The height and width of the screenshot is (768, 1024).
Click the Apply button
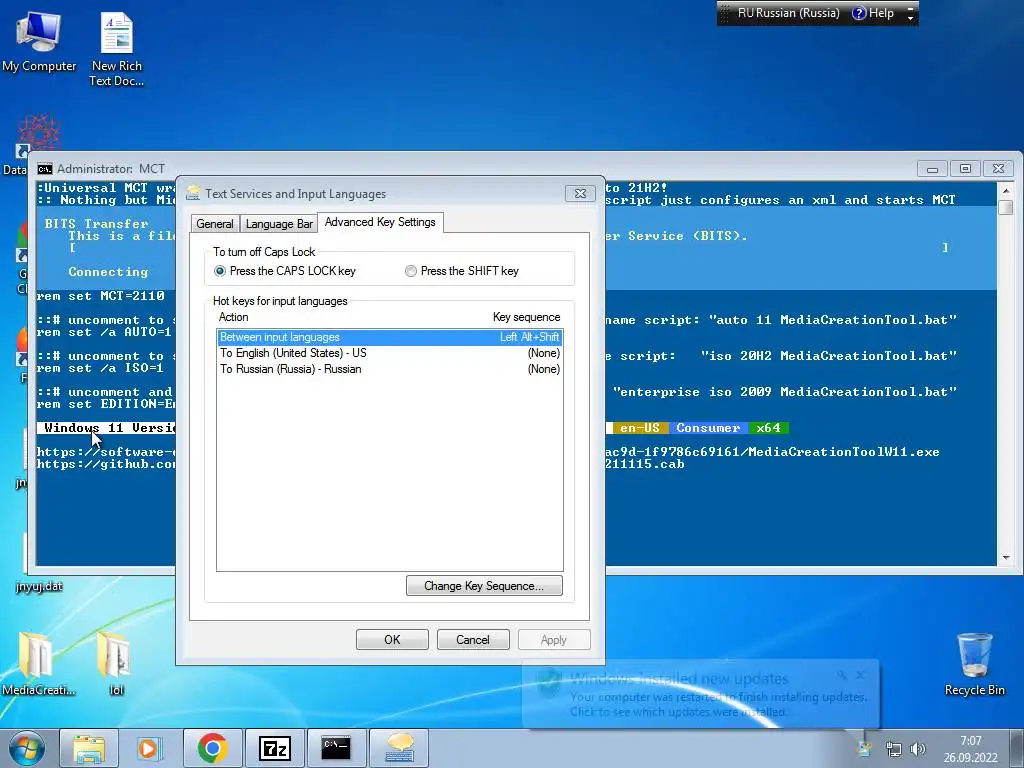tap(554, 640)
